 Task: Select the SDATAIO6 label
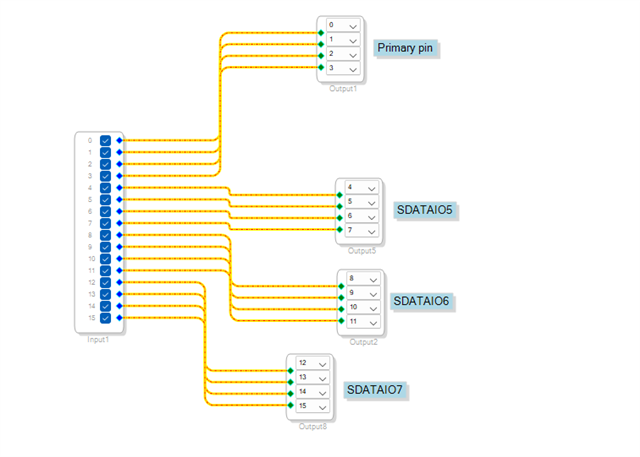click(421, 302)
